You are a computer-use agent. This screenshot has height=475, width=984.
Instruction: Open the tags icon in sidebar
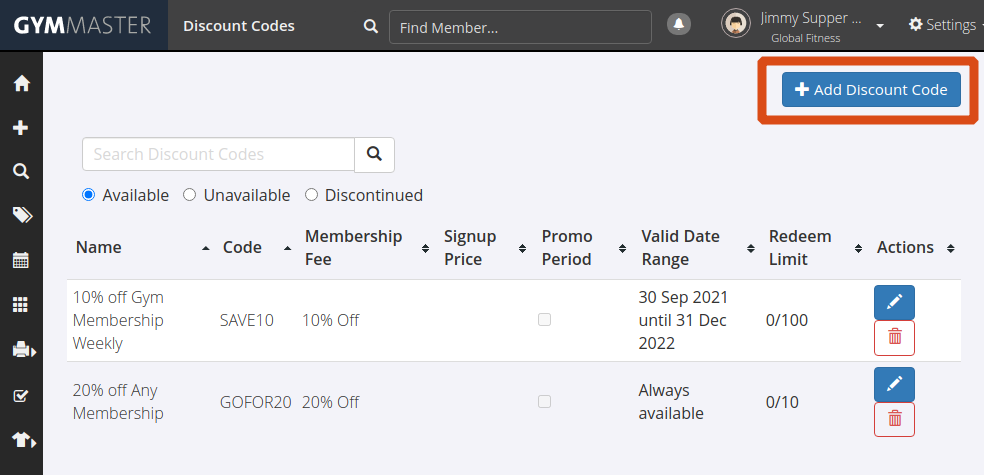(21, 216)
